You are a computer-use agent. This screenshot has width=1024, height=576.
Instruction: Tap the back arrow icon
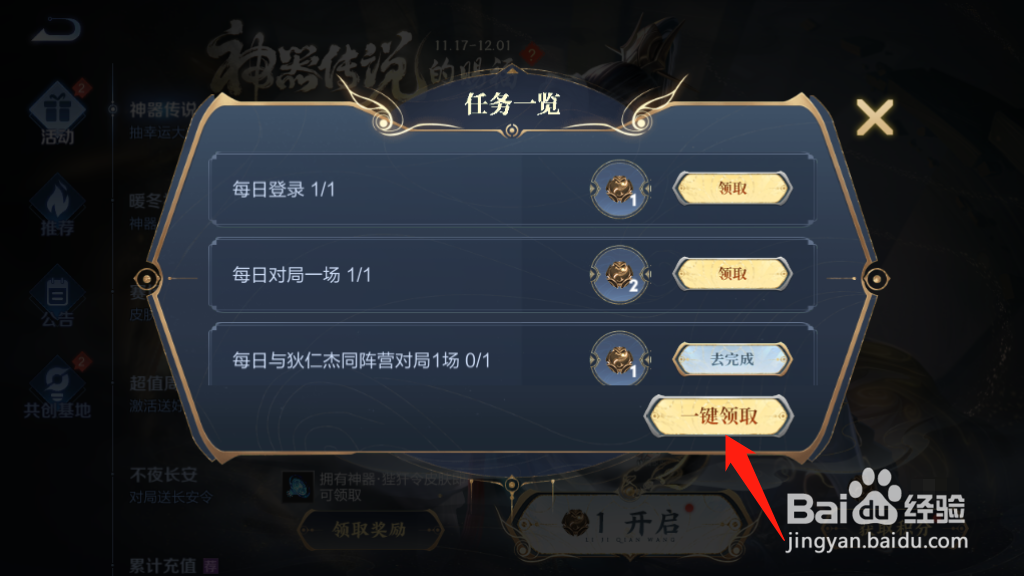pyautogui.click(x=56, y=29)
